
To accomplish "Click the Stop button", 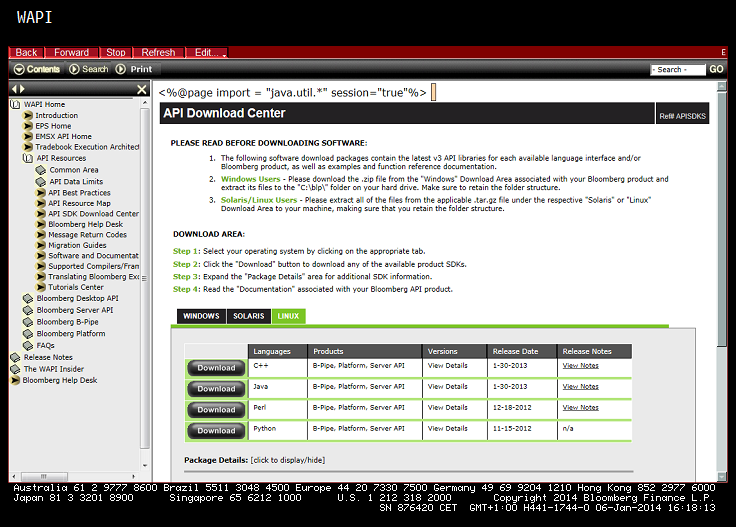I will [115, 53].
